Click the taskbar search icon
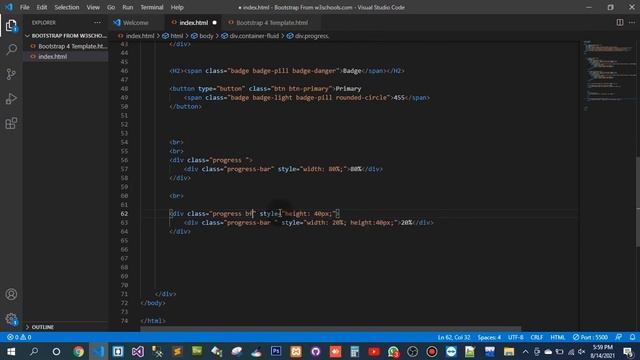The image size is (640, 360). (34, 351)
